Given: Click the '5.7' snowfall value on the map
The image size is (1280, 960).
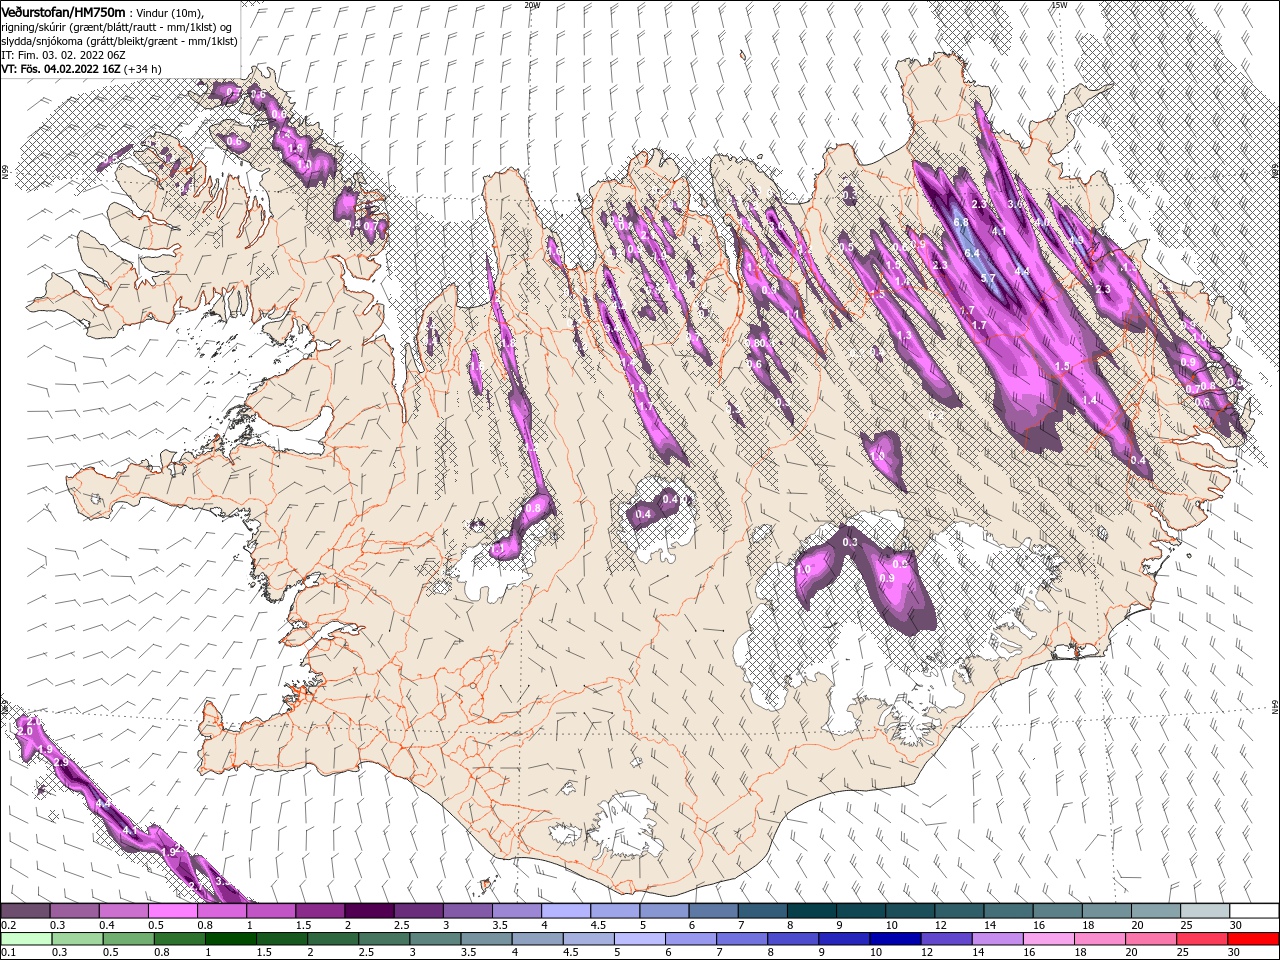Looking at the screenshot, I should [988, 278].
